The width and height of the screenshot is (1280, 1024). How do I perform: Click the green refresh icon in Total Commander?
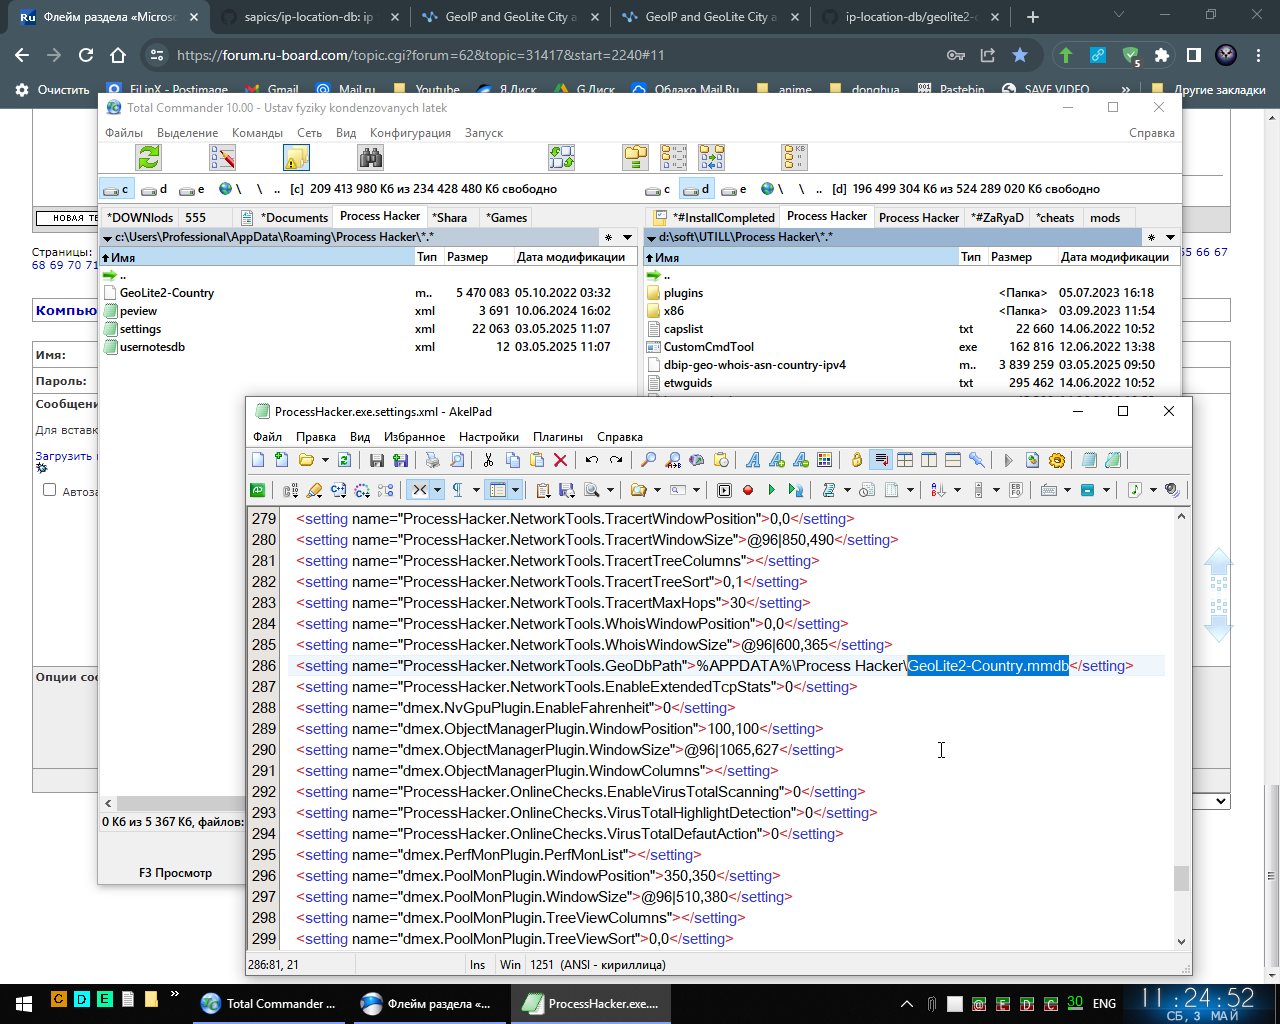point(149,157)
